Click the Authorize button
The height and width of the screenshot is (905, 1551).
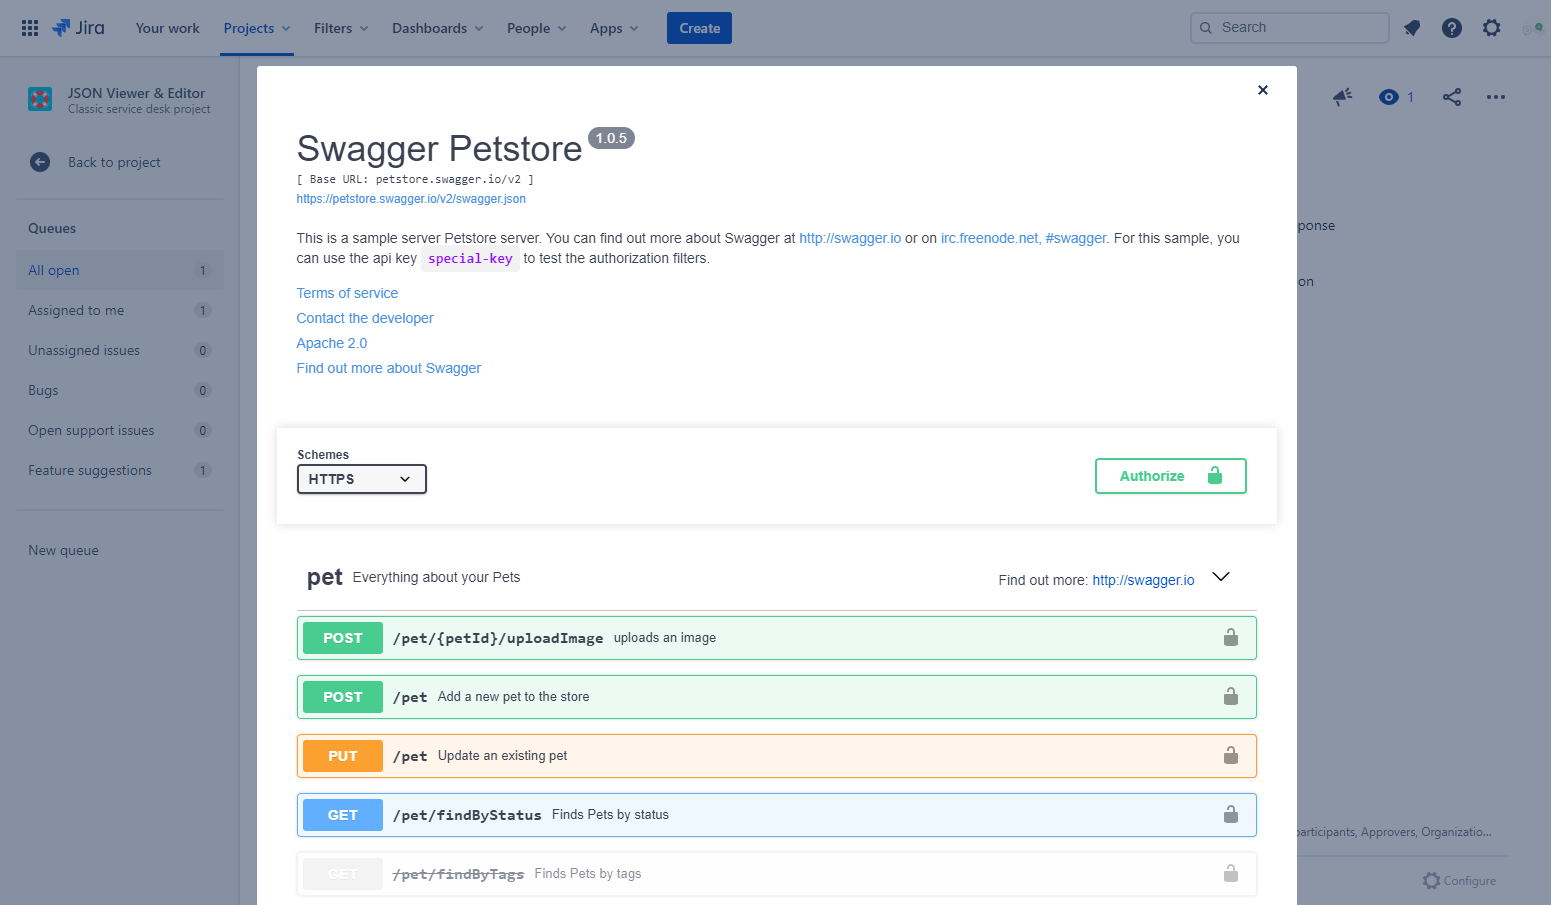click(x=1171, y=476)
